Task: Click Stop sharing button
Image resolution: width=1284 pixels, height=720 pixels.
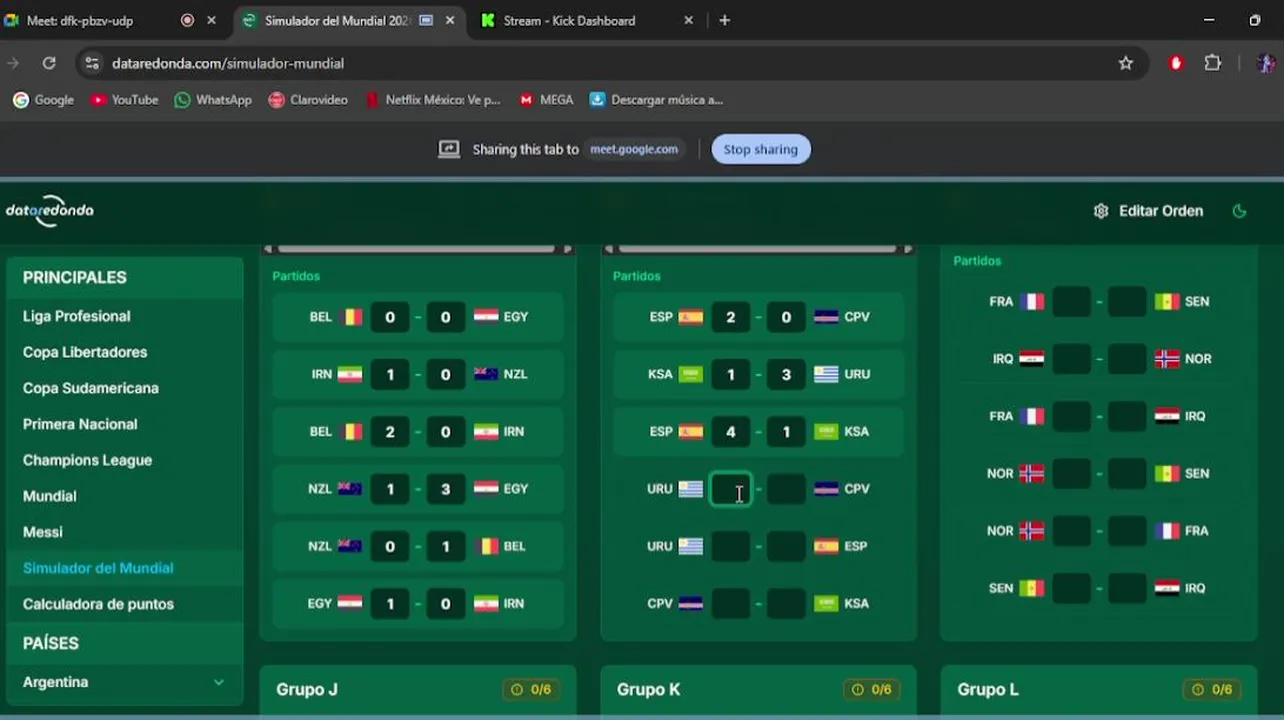Action: (x=761, y=149)
